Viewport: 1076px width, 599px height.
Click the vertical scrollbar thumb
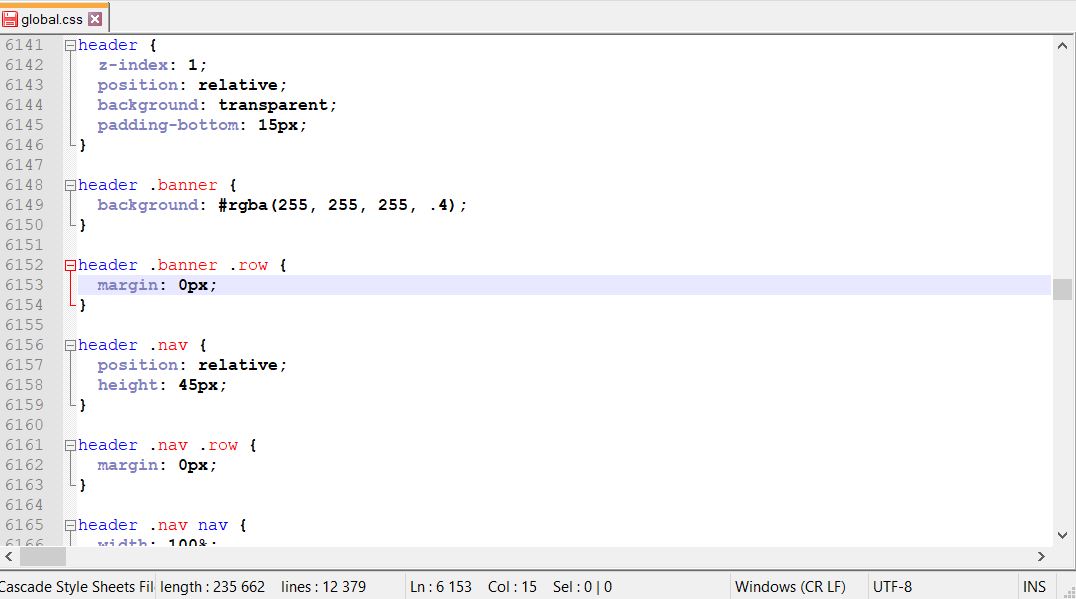click(x=1062, y=290)
